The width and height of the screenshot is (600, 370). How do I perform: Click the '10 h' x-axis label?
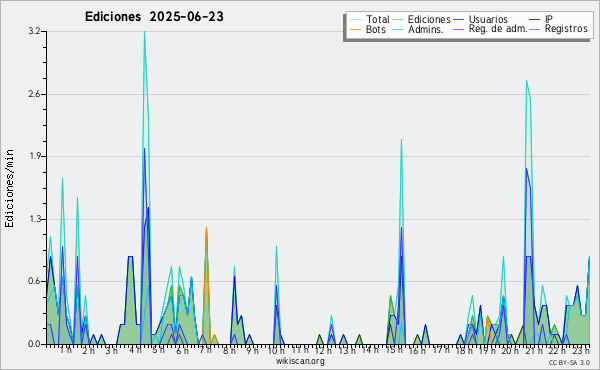276,350
